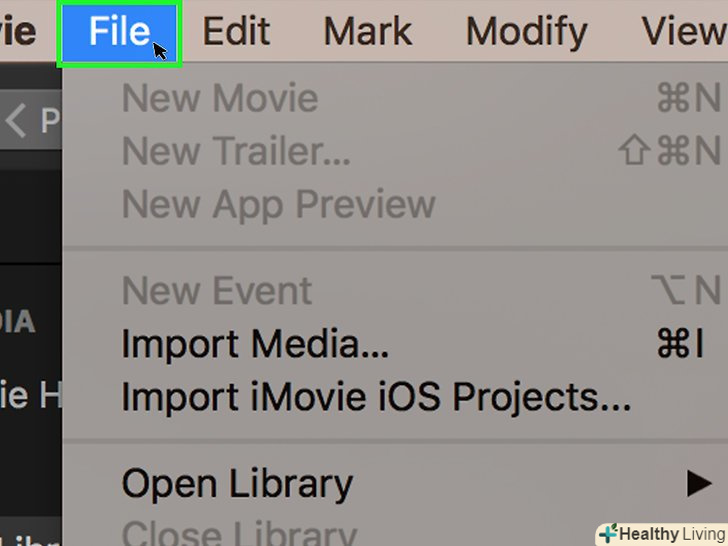Click the MEDIA sidebar section header
The image size is (728, 546).
pyautogui.click(x=18, y=322)
